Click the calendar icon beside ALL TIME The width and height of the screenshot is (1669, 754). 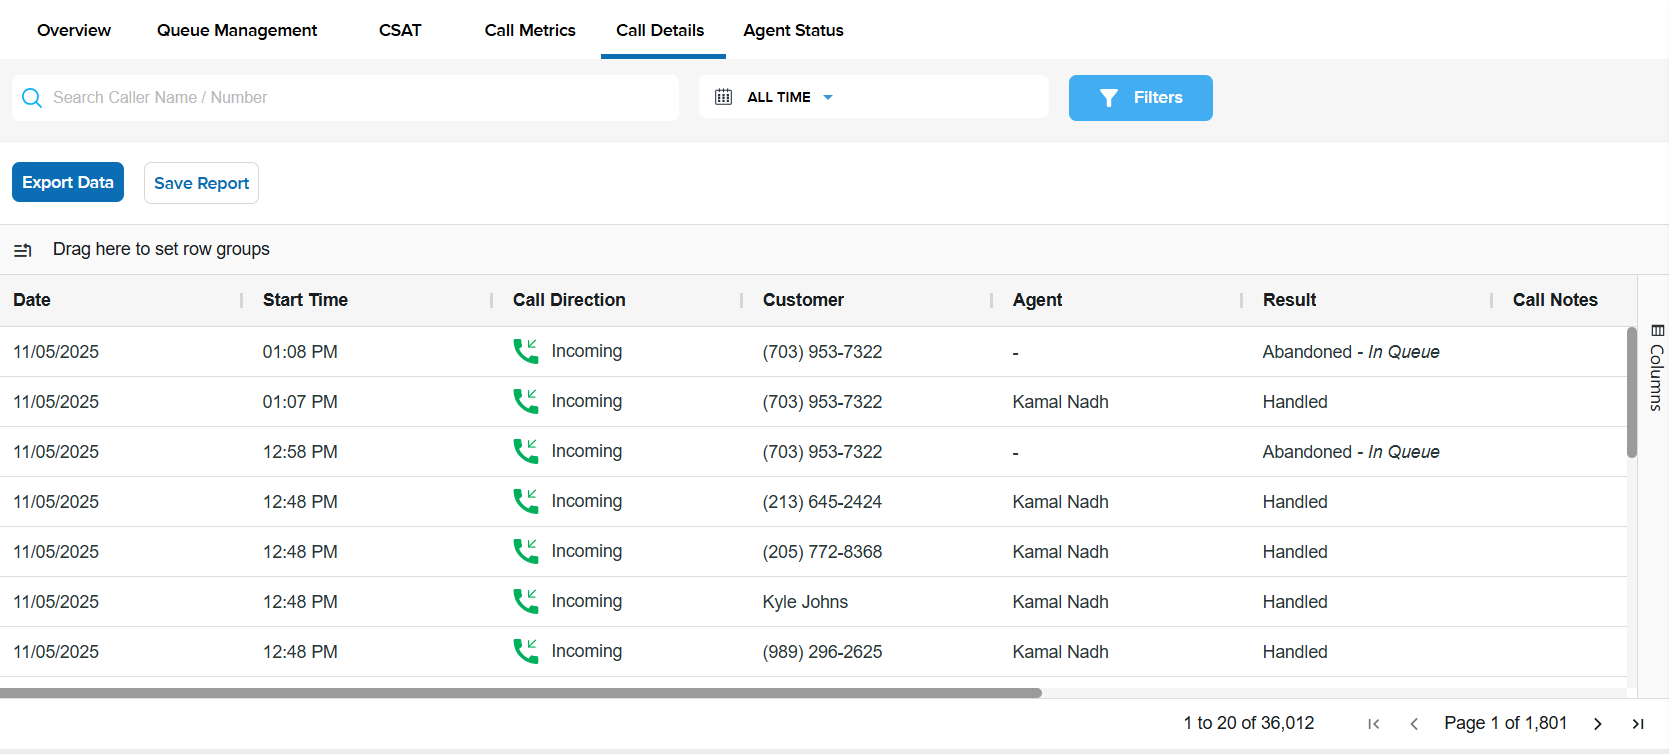(723, 97)
